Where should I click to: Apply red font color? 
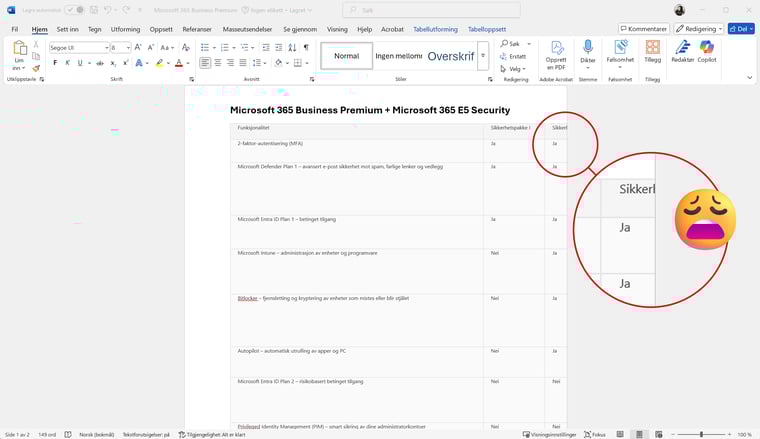tap(179, 63)
